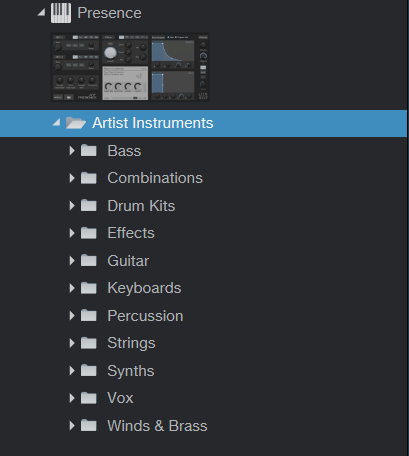Expand the Strings folder arrow
Image resolution: width=409 pixels, height=456 pixels.
coord(72,343)
